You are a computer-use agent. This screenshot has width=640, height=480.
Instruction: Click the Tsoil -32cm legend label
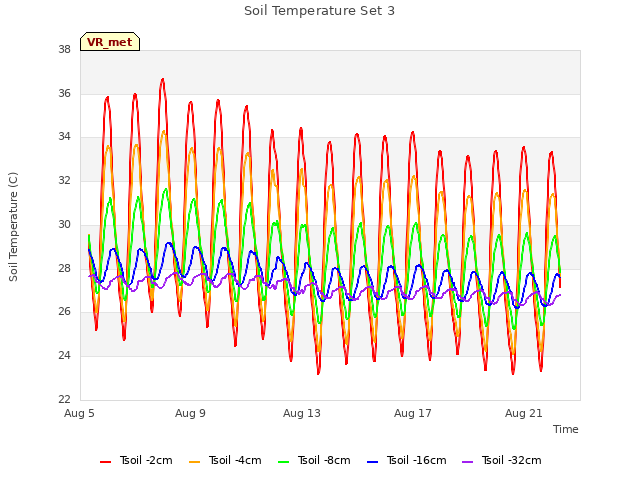coord(511,460)
